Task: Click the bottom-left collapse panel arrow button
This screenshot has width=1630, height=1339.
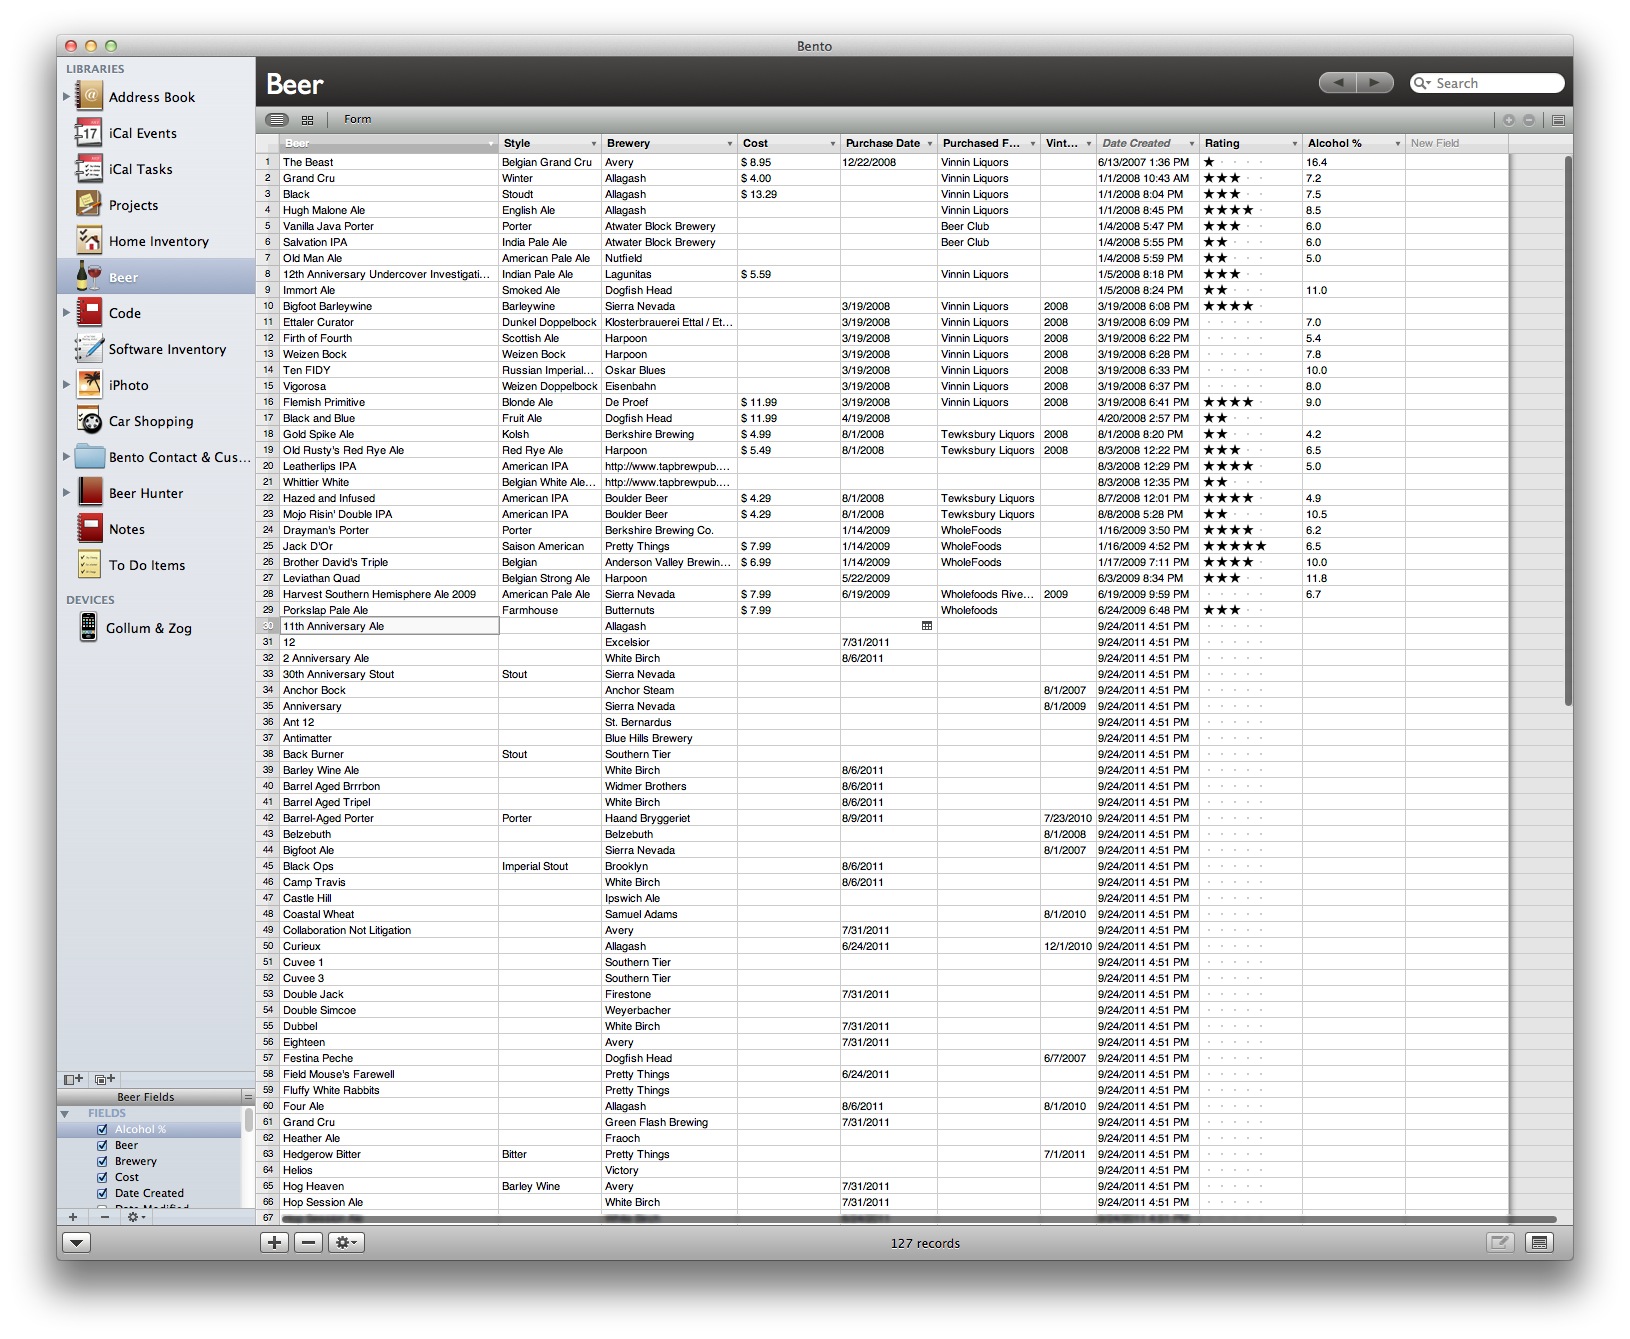Action: tap(77, 1242)
